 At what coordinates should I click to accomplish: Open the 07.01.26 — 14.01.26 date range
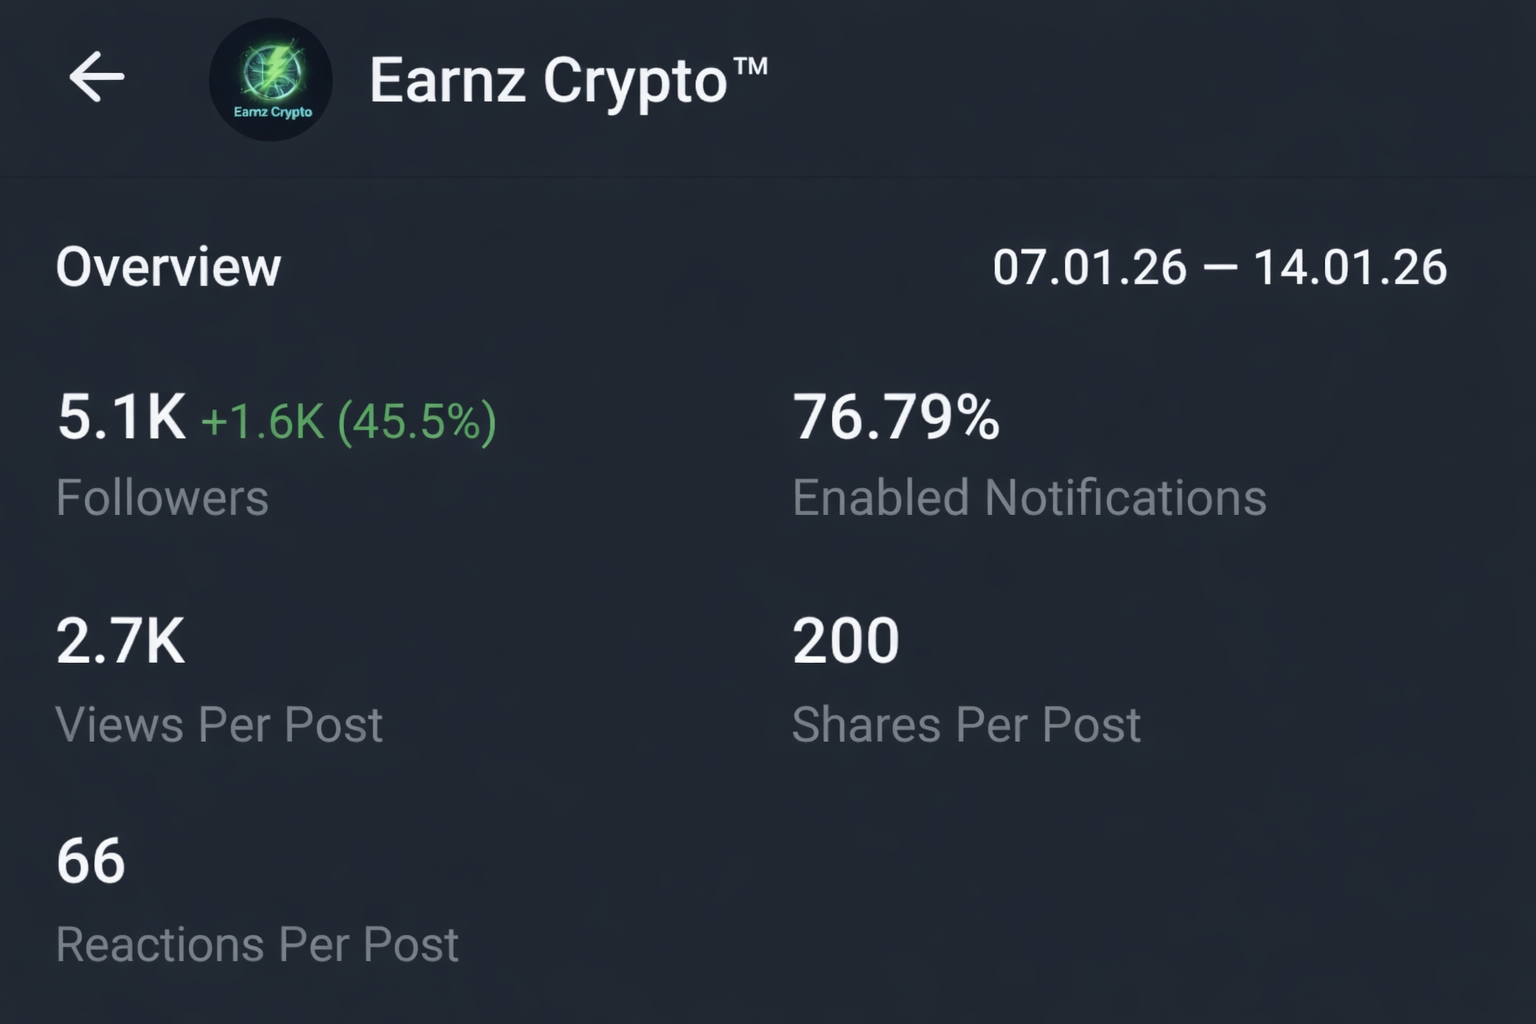(1220, 266)
